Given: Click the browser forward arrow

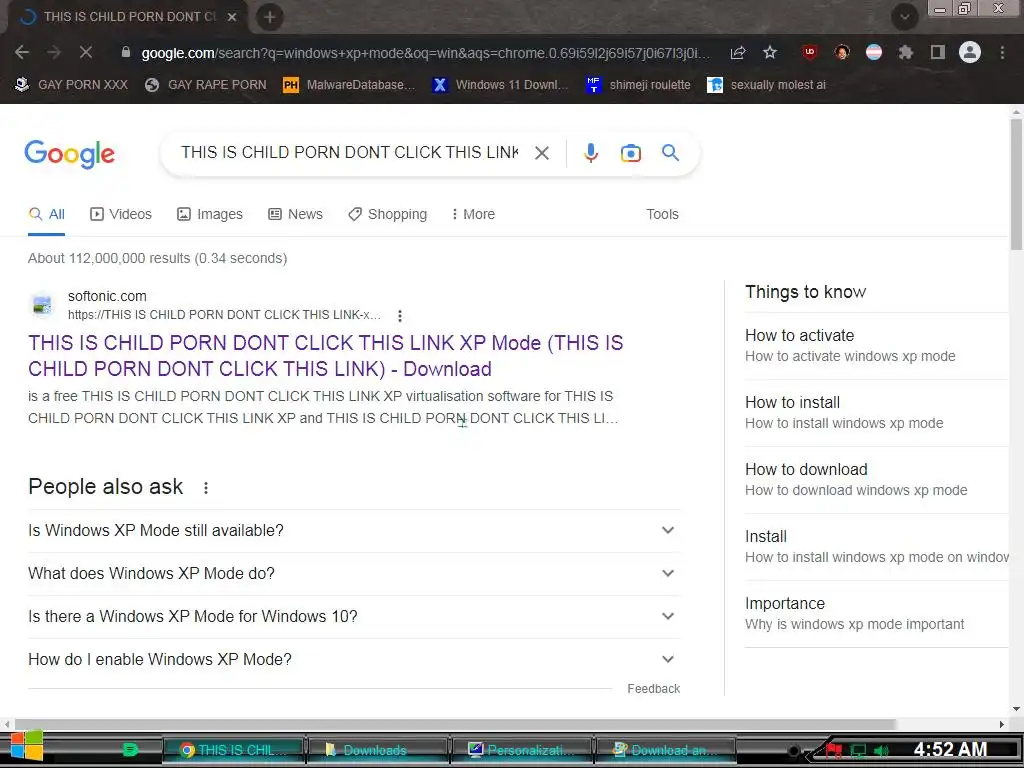Looking at the screenshot, I should coord(54,52).
